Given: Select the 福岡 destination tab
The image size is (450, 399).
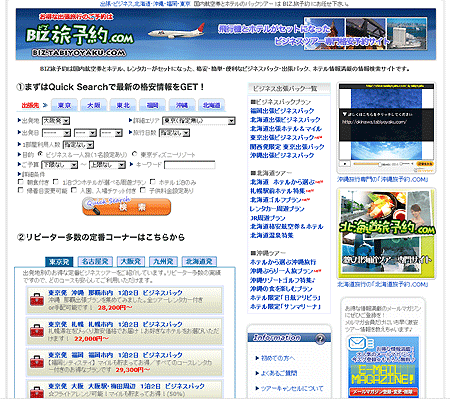Looking at the screenshot, I should (152, 105).
